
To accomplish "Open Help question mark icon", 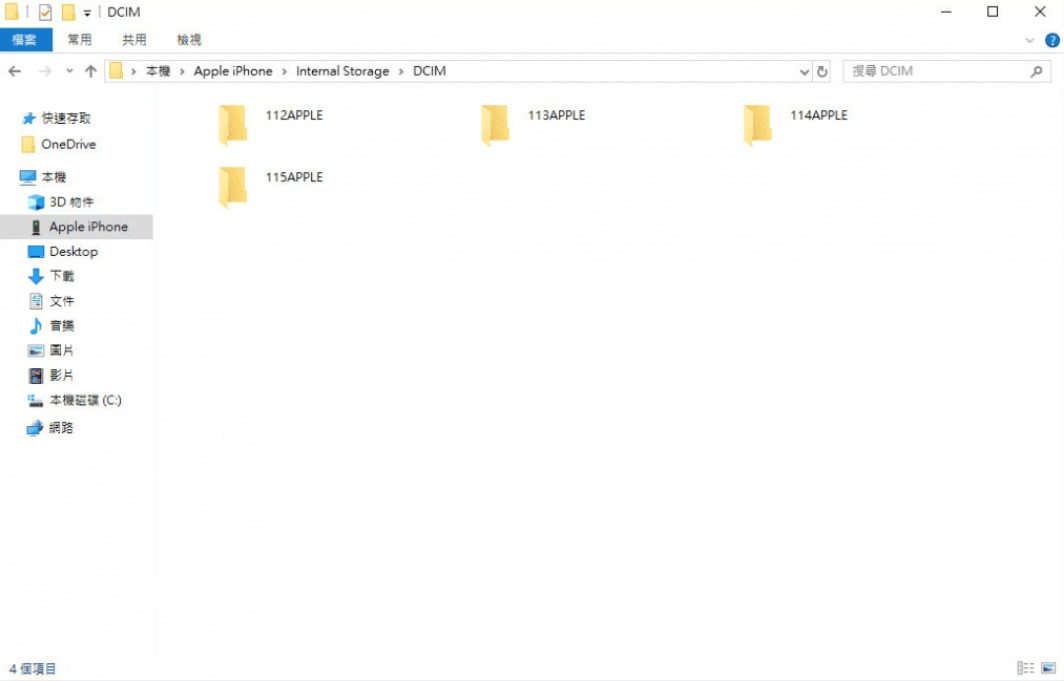I will pyautogui.click(x=1052, y=40).
